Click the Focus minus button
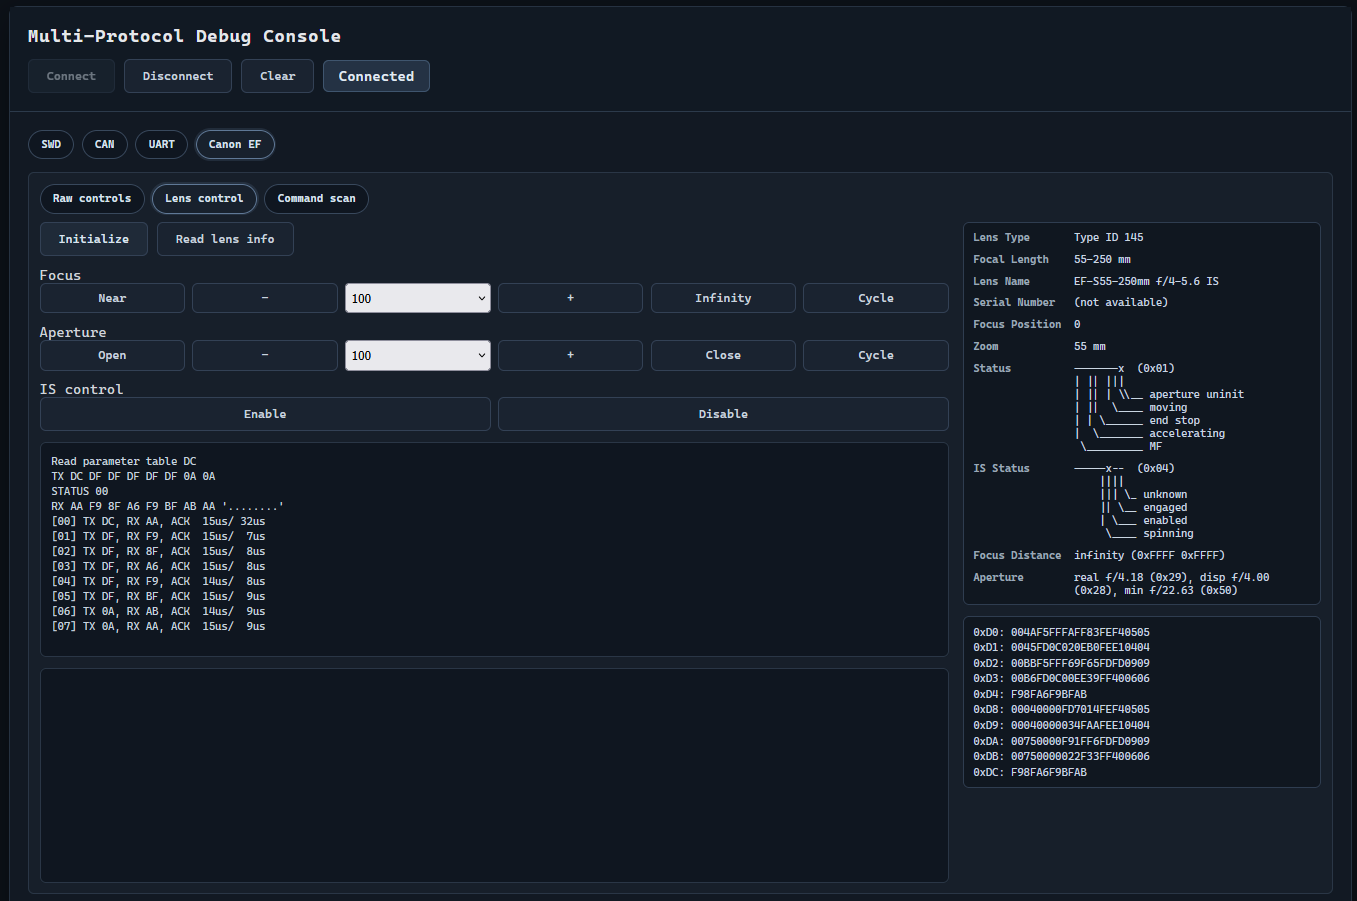Image resolution: width=1357 pixels, height=901 pixels. pos(265,298)
